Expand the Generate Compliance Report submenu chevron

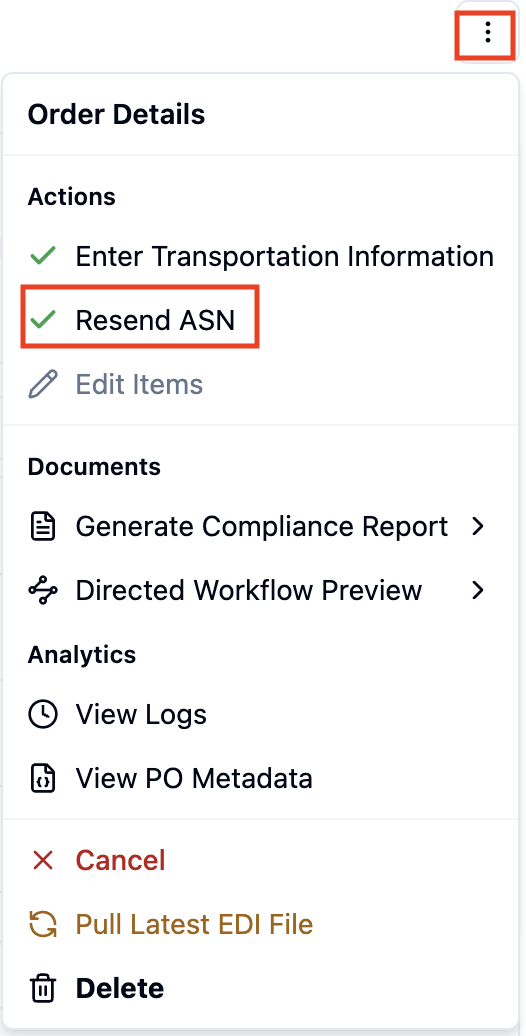pyautogui.click(x=478, y=527)
